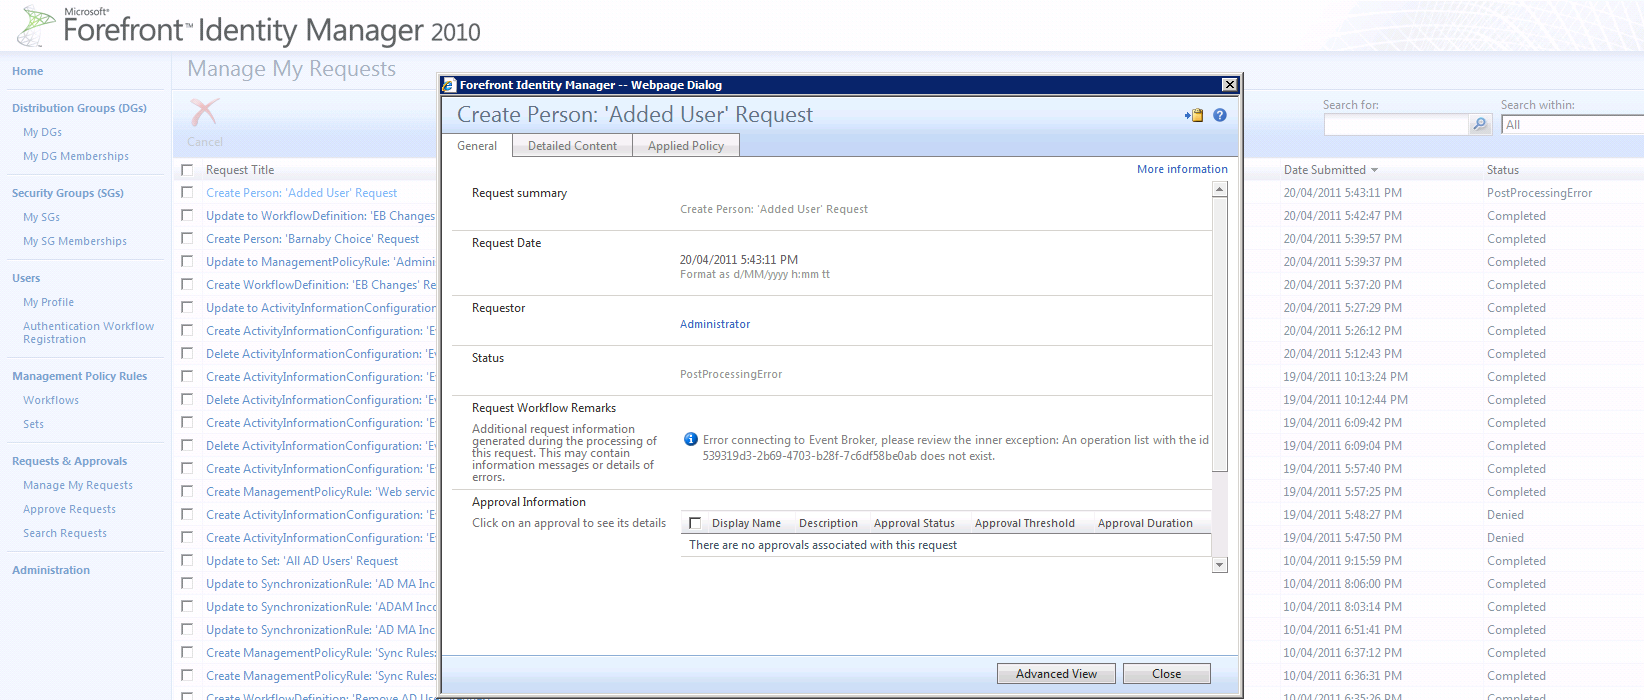Viewport: 1644px width, 700px height.
Task: Click the Description column header in approvals
Action: pyautogui.click(x=828, y=523)
